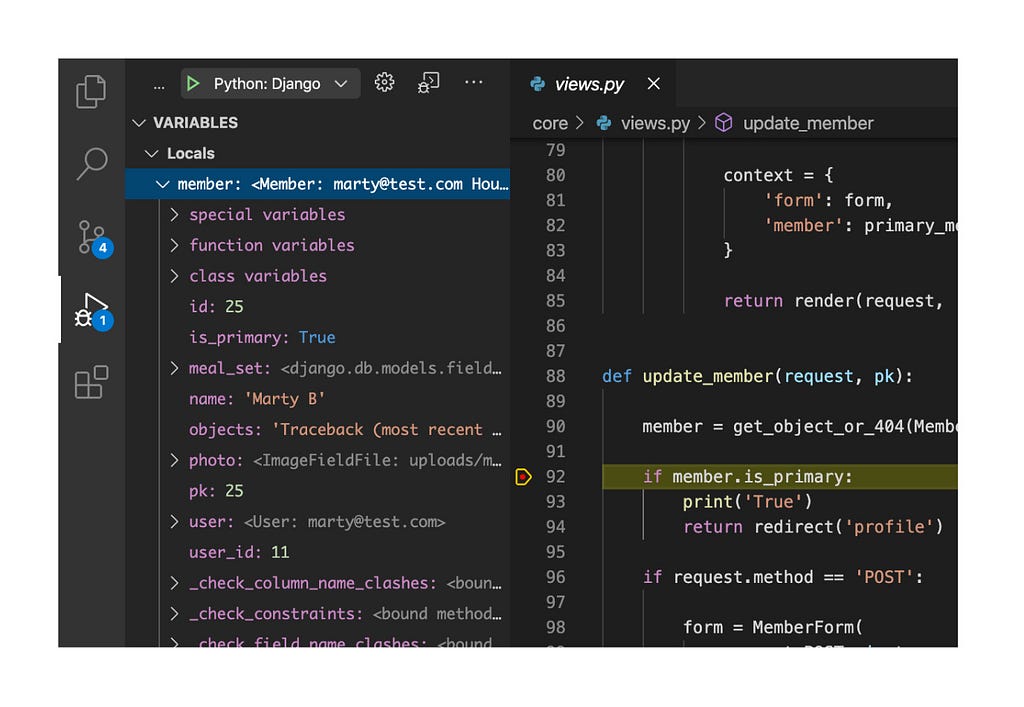1024x707 pixels.
Task: Click the 'member = get_object_or_404' line
Action: [x=800, y=427]
